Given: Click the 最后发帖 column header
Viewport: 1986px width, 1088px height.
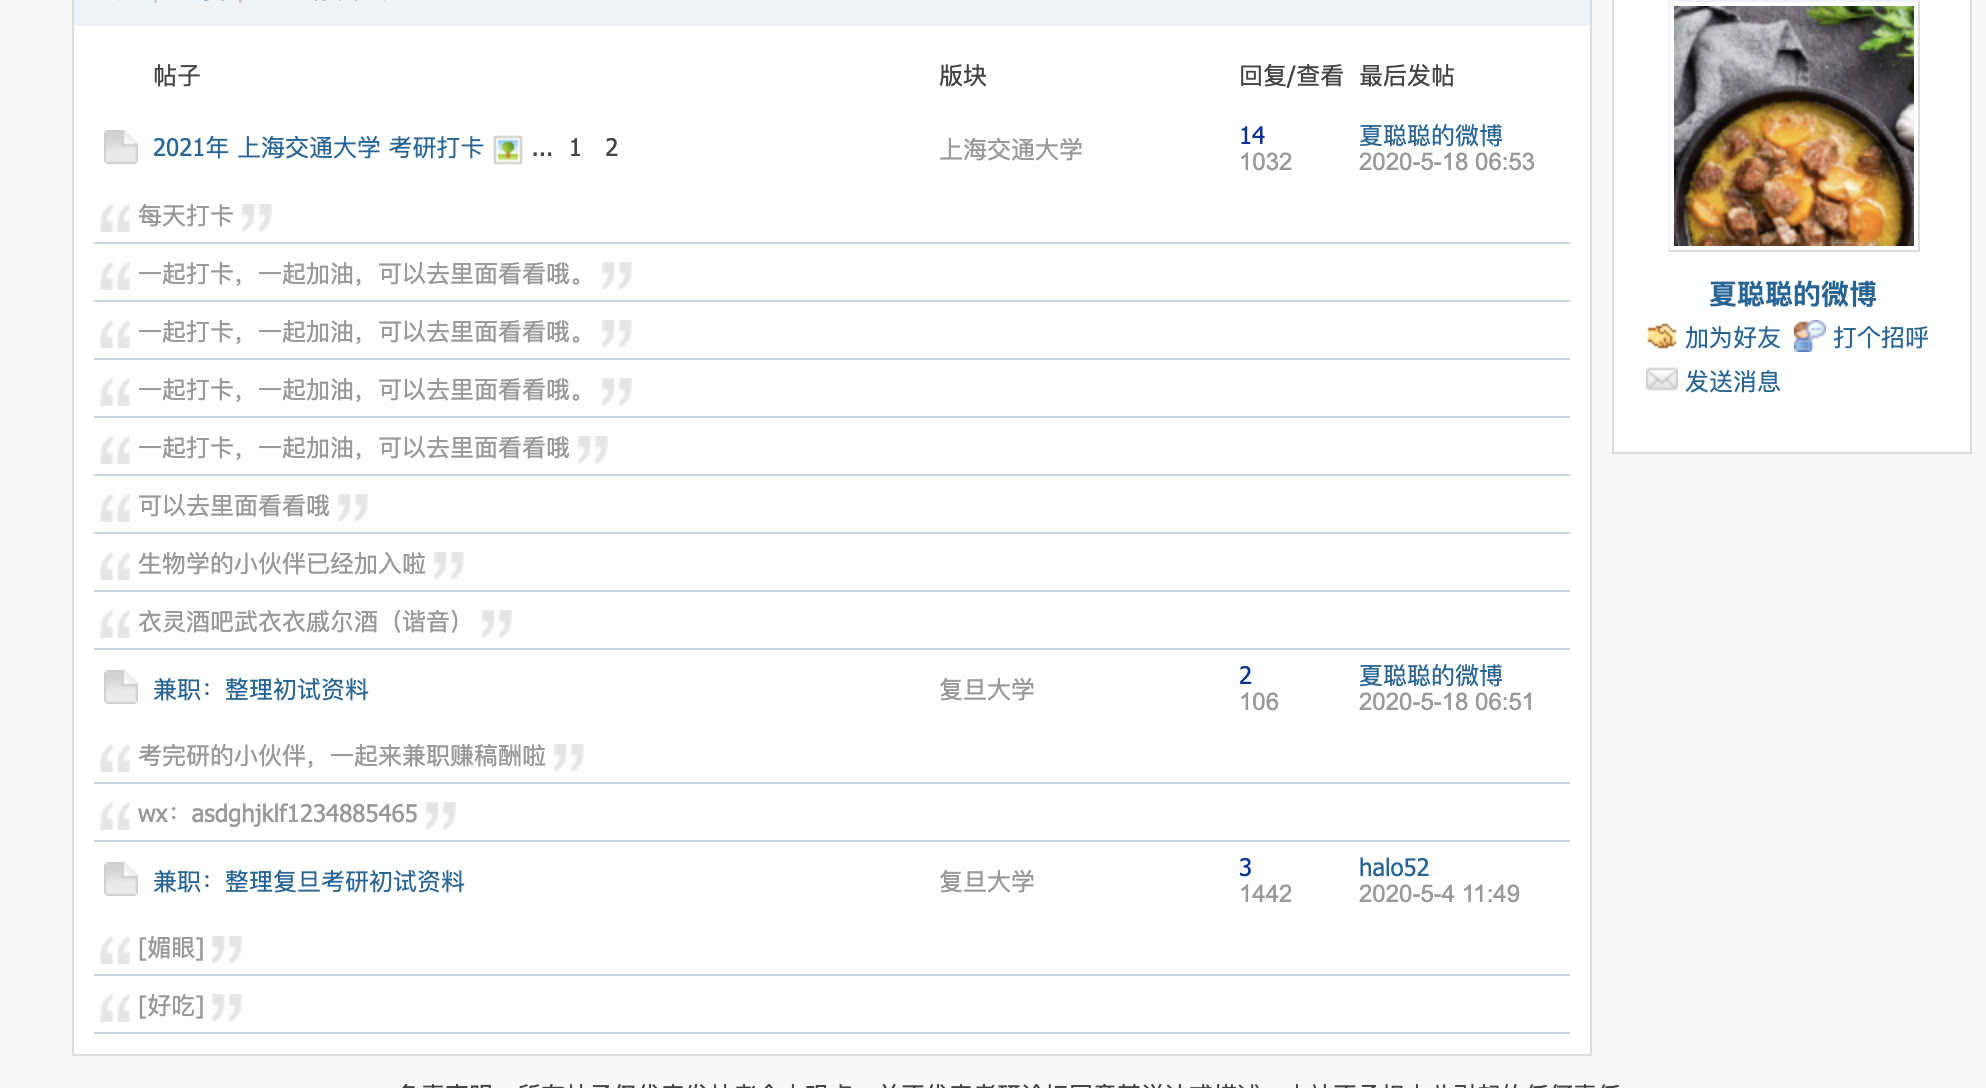Looking at the screenshot, I should click(x=1407, y=75).
